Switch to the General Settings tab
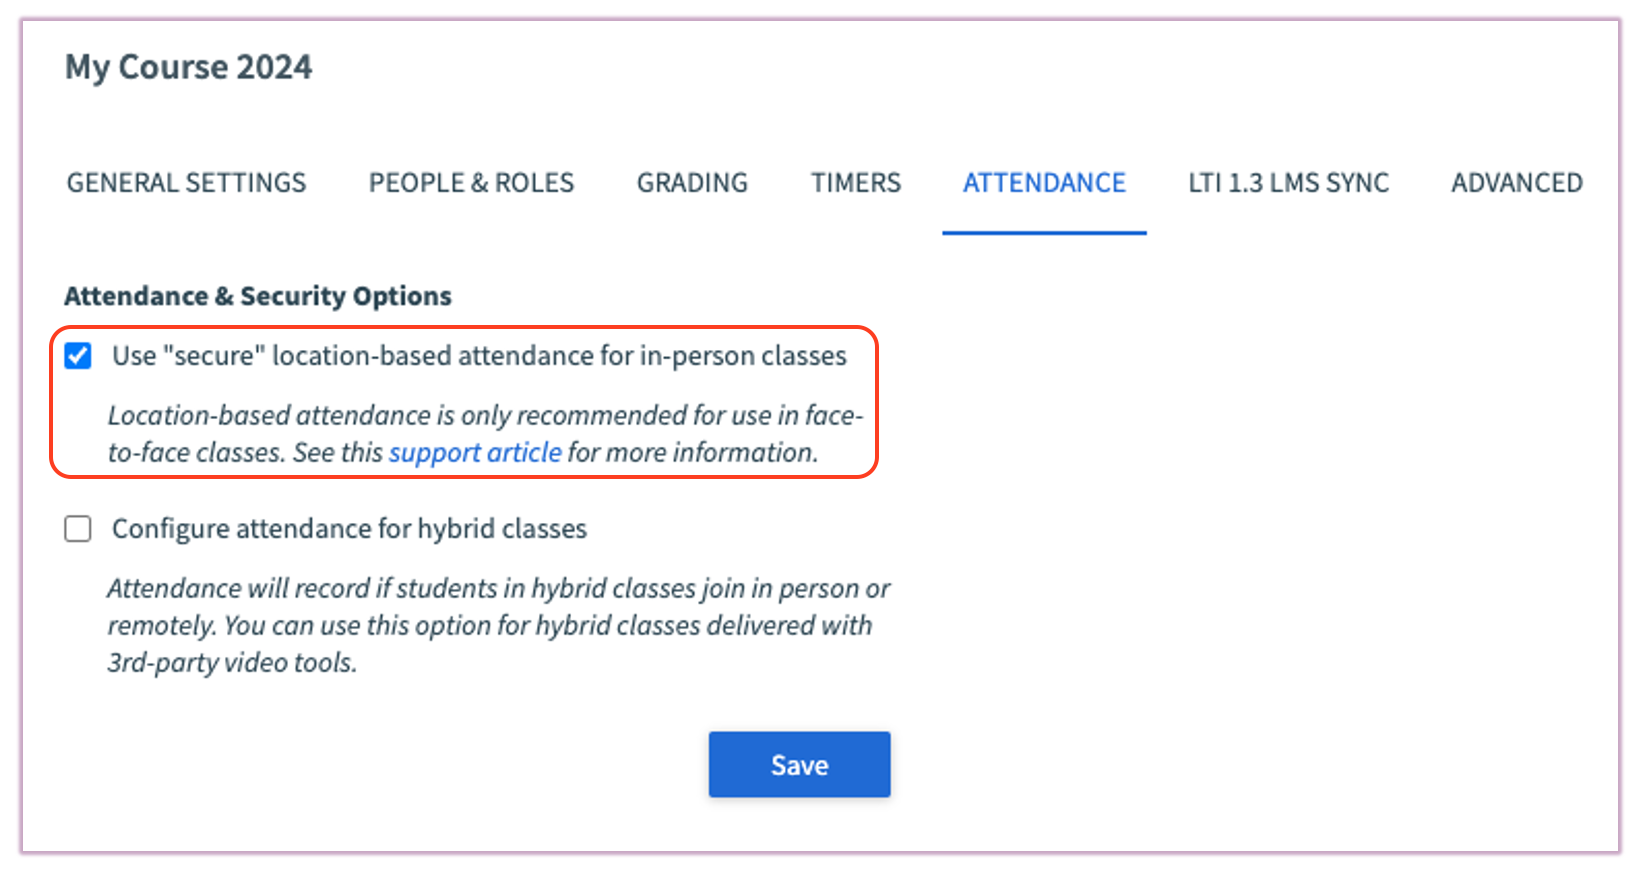 click(x=186, y=182)
